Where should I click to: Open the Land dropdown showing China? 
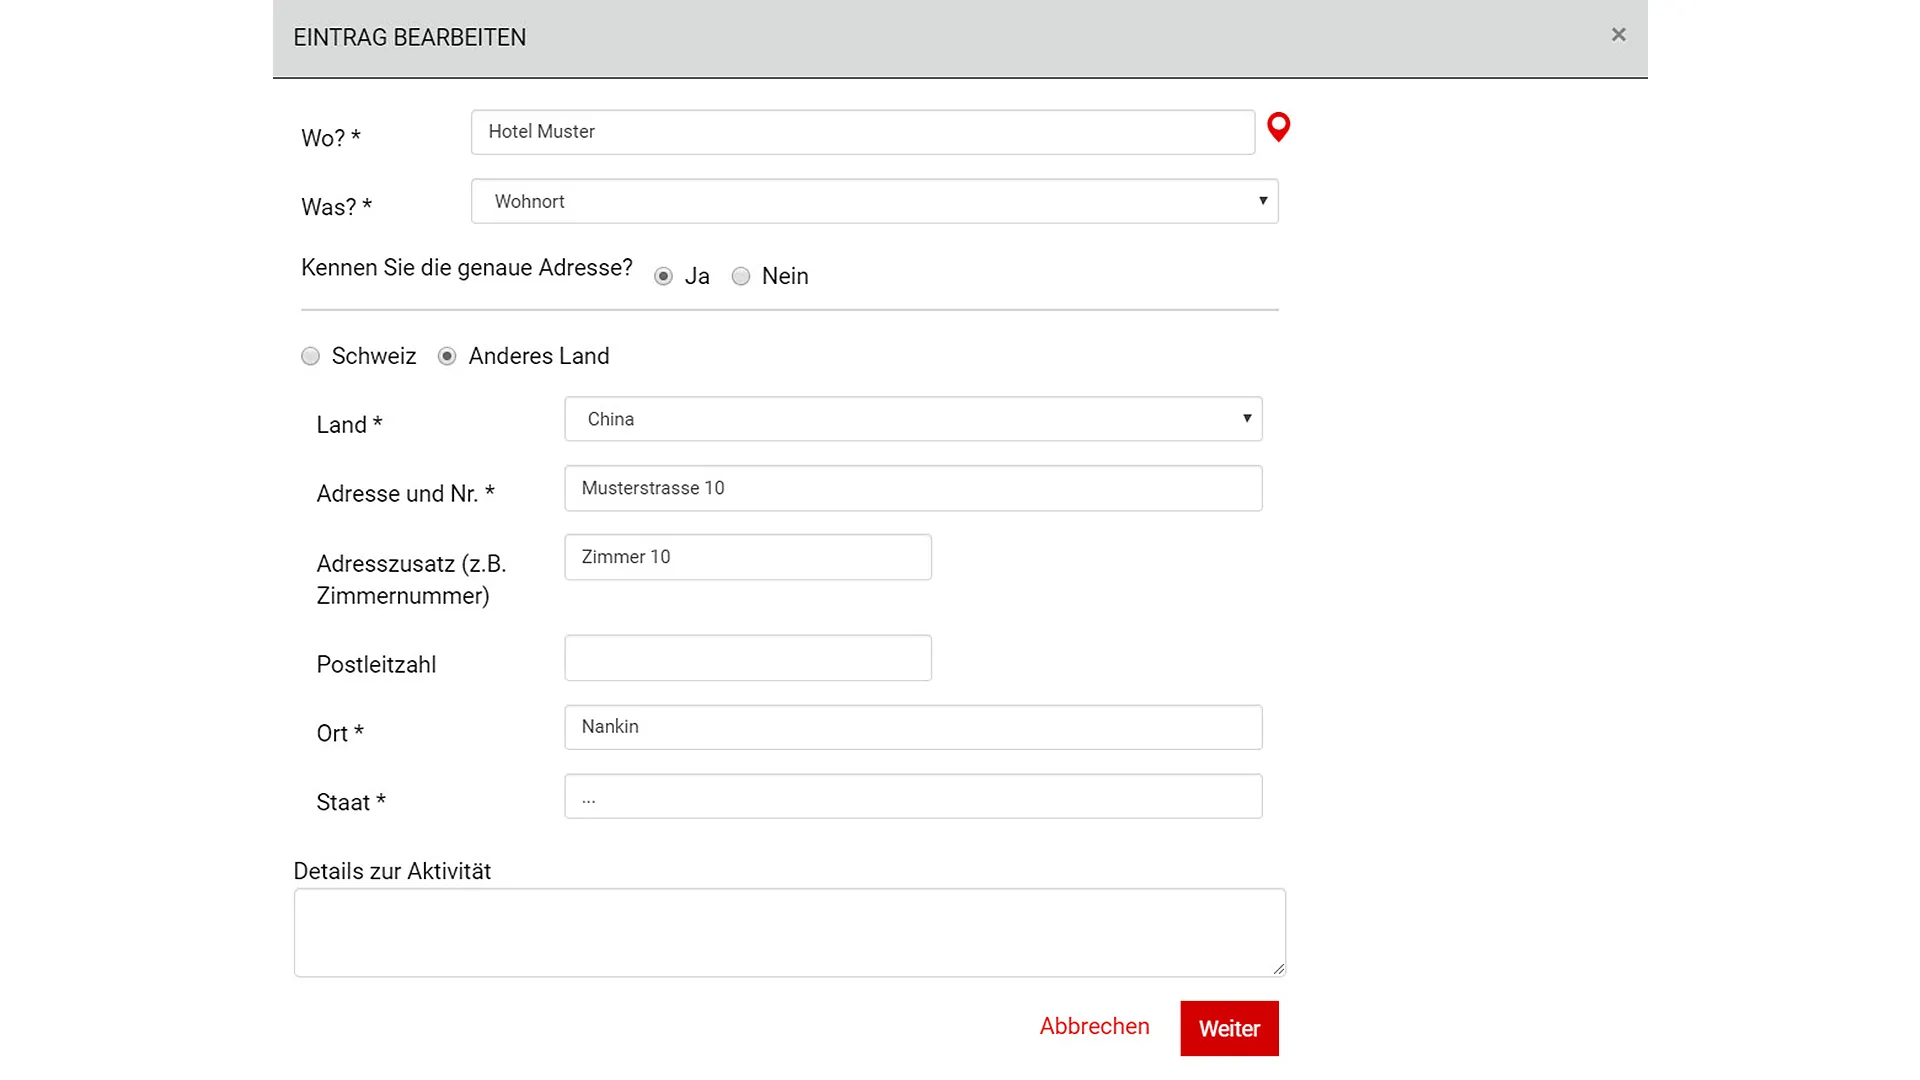click(x=913, y=419)
